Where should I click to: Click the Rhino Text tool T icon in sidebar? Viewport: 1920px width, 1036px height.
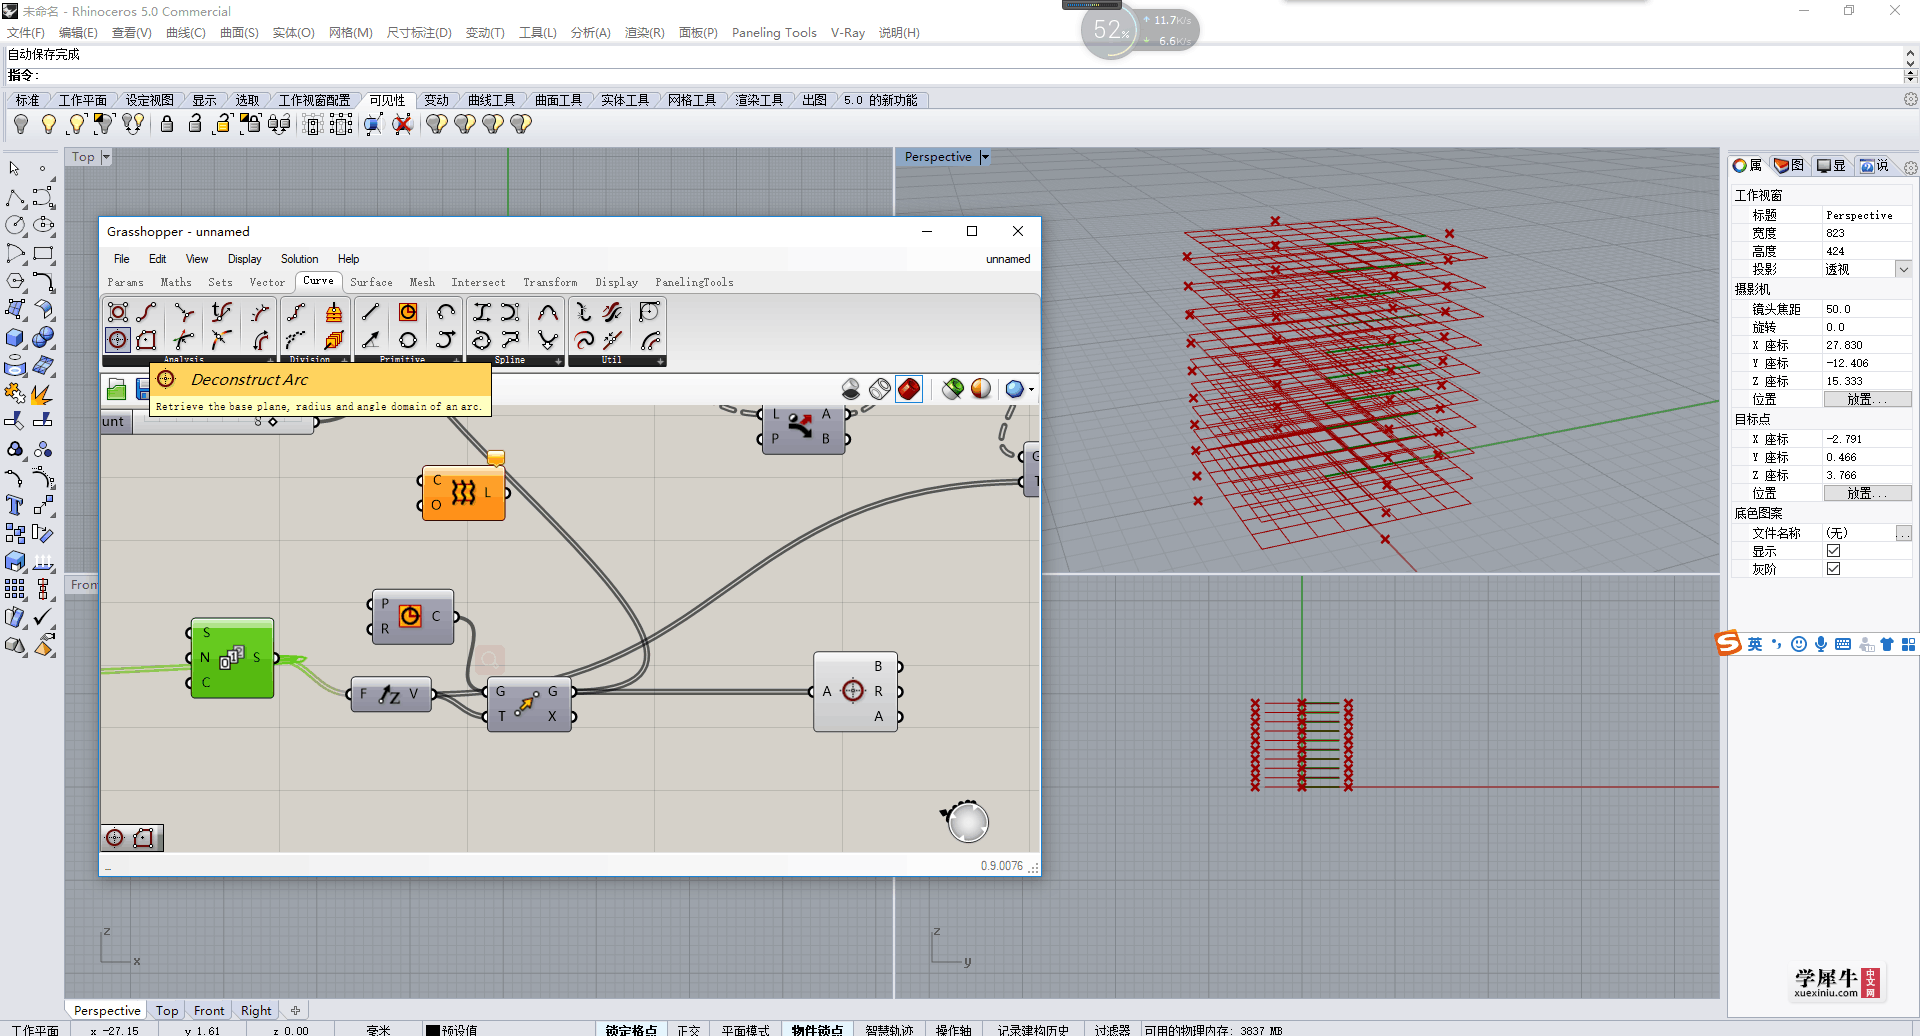tap(15, 505)
